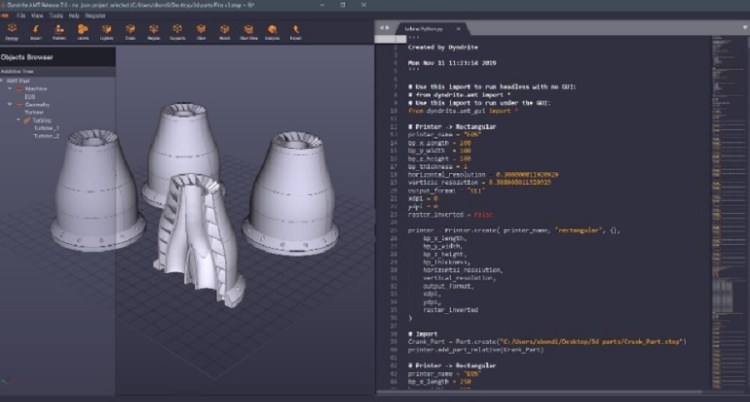
Task: Collapse the Geometry node in tree
Action: (x=10, y=104)
